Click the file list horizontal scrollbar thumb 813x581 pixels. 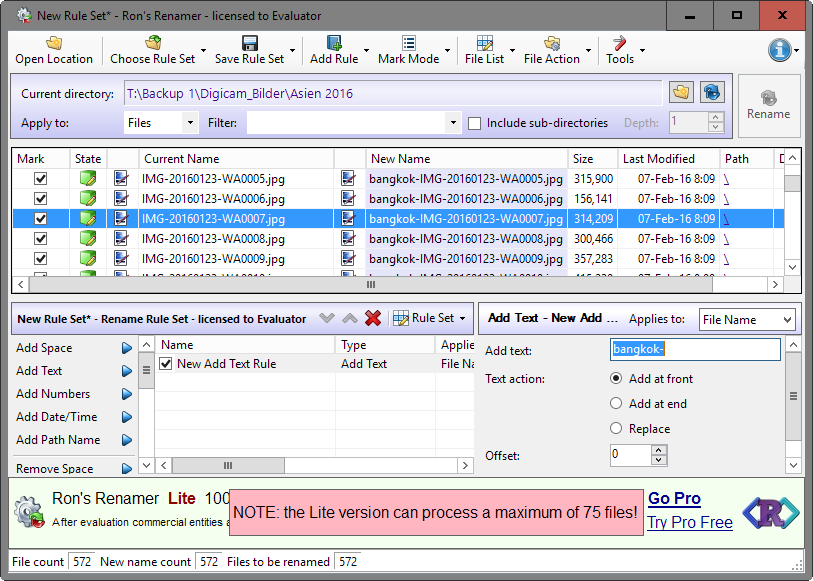point(371,285)
